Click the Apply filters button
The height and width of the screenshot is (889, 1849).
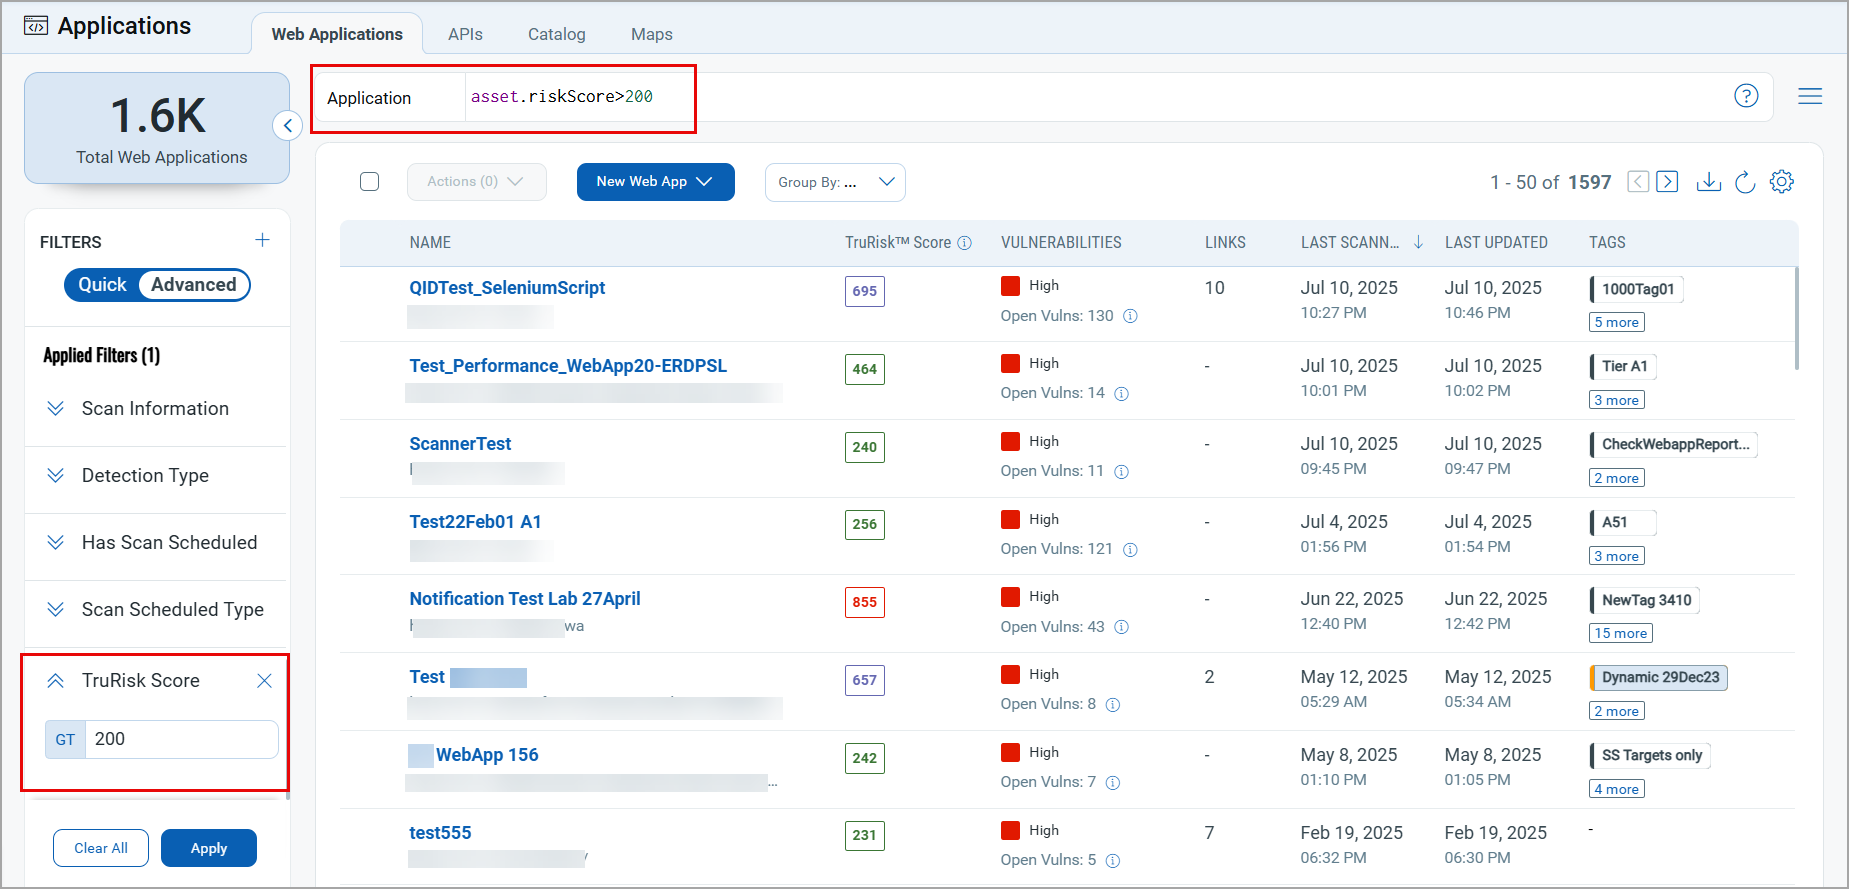click(208, 848)
